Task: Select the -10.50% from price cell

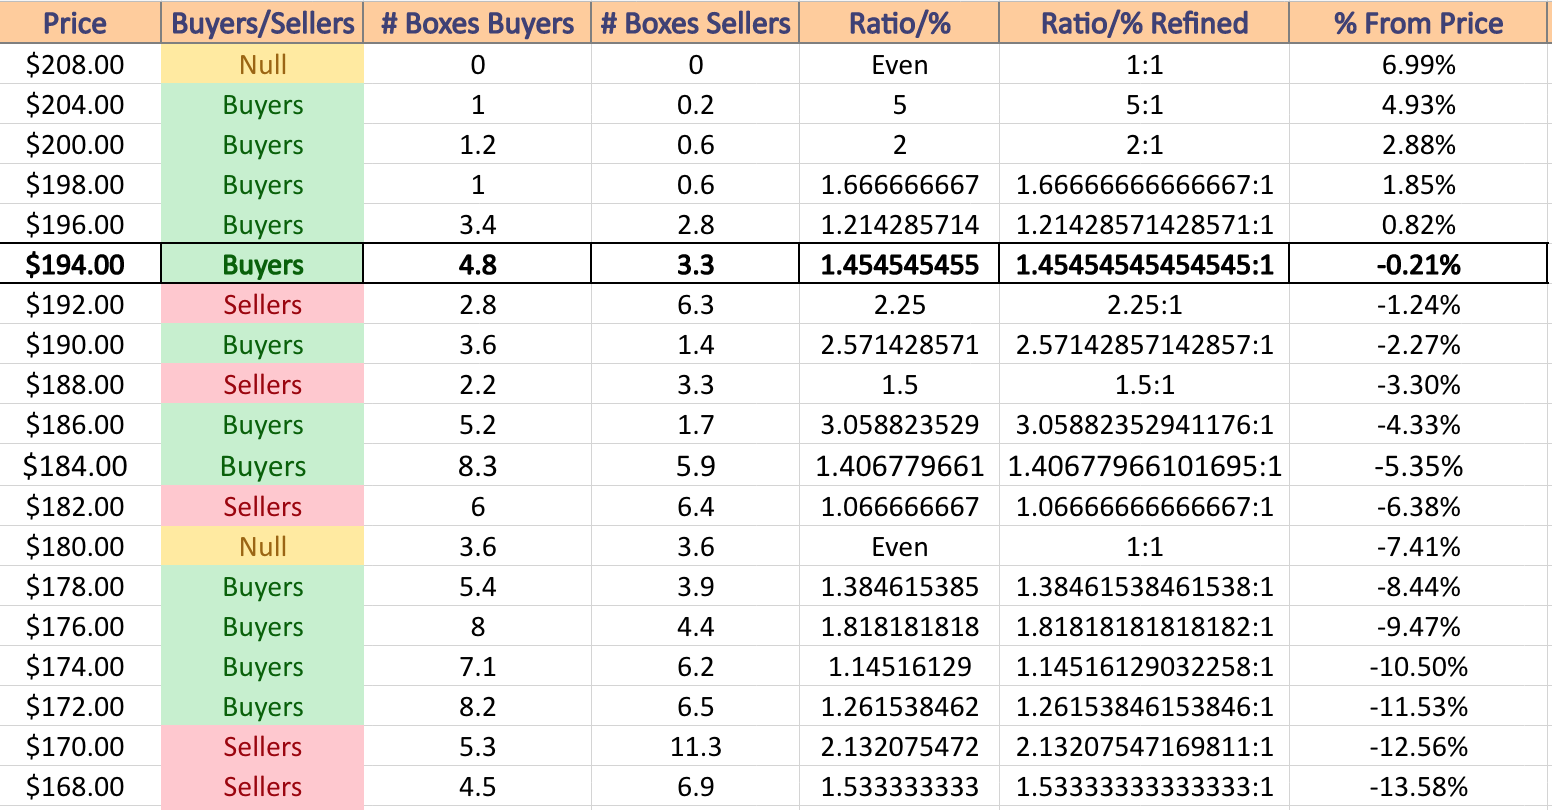Action: tap(1418, 667)
